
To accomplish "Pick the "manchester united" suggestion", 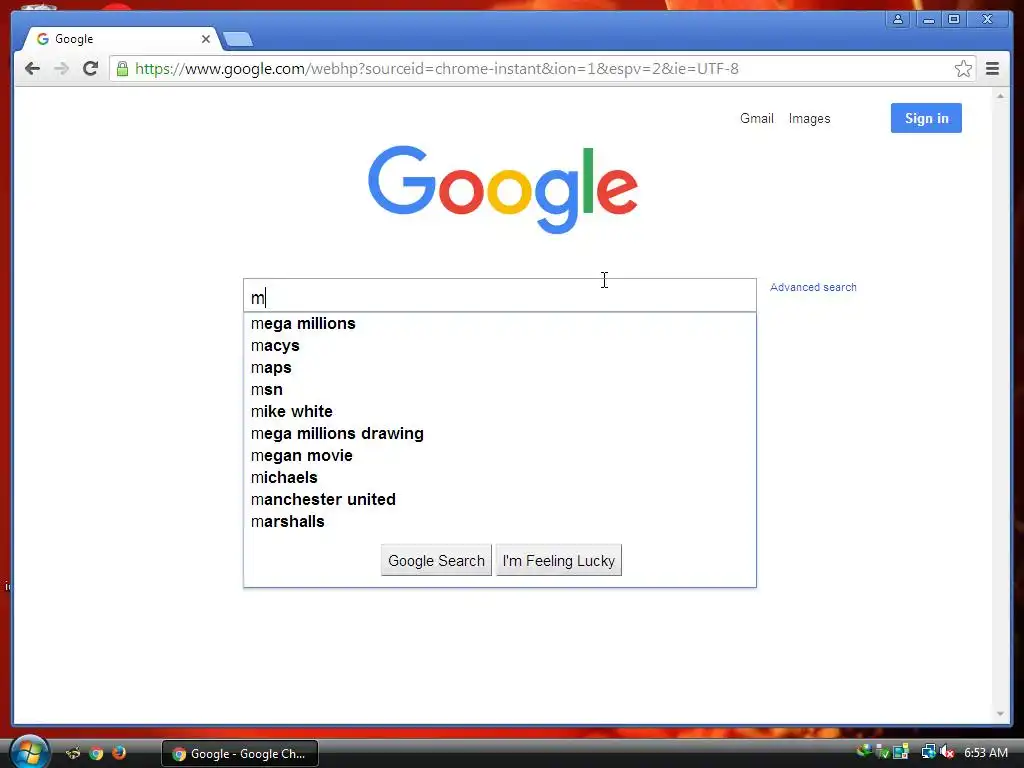I will [x=500, y=500].
